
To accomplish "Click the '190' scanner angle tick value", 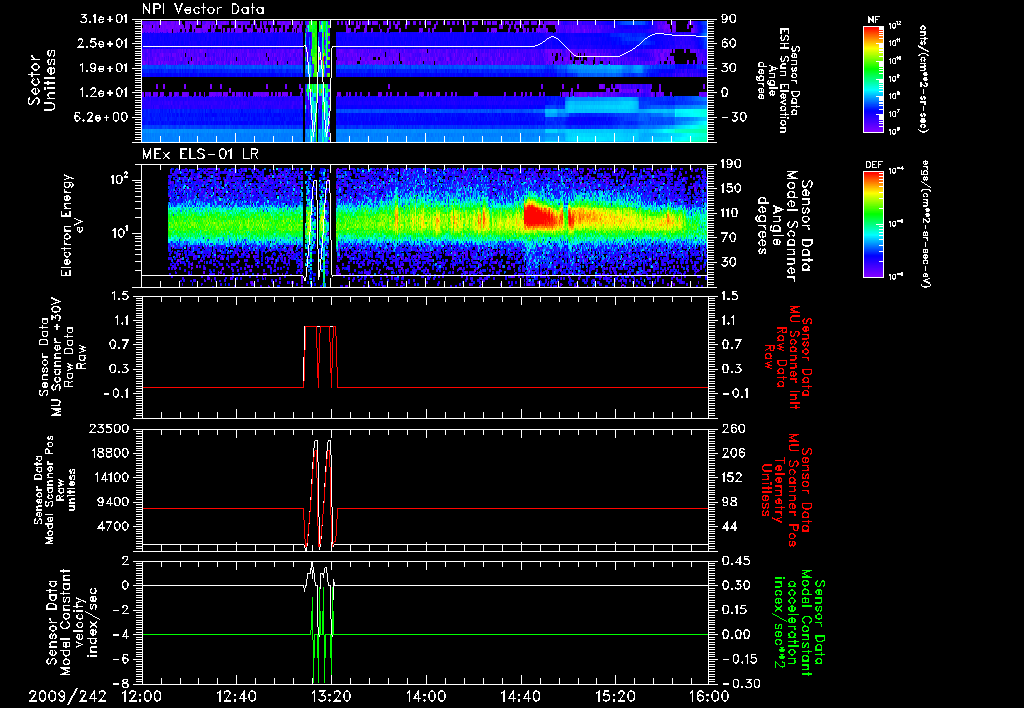I will click(x=731, y=164).
